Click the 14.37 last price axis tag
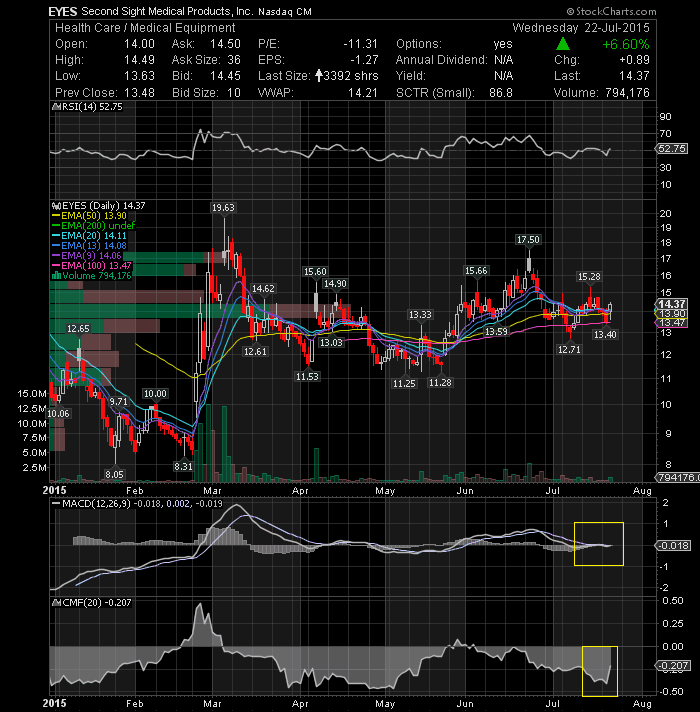This screenshot has height=712, width=700. [672, 304]
